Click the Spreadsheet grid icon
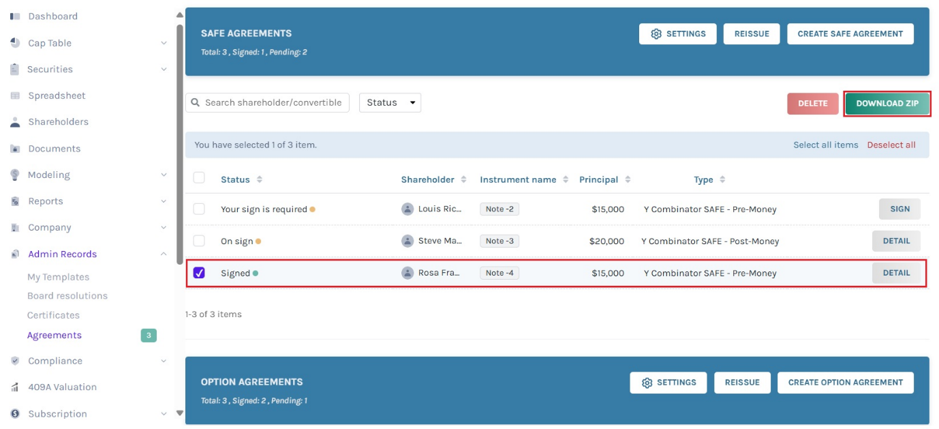 (x=15, y=95)
